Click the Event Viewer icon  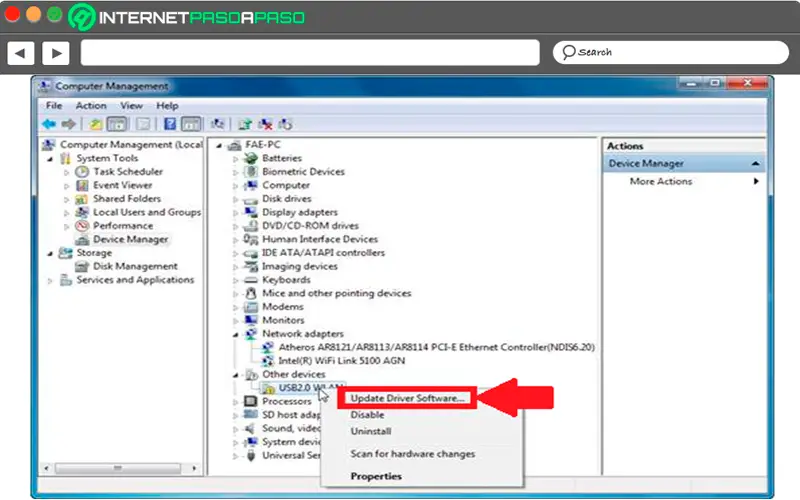click(82, 185)
